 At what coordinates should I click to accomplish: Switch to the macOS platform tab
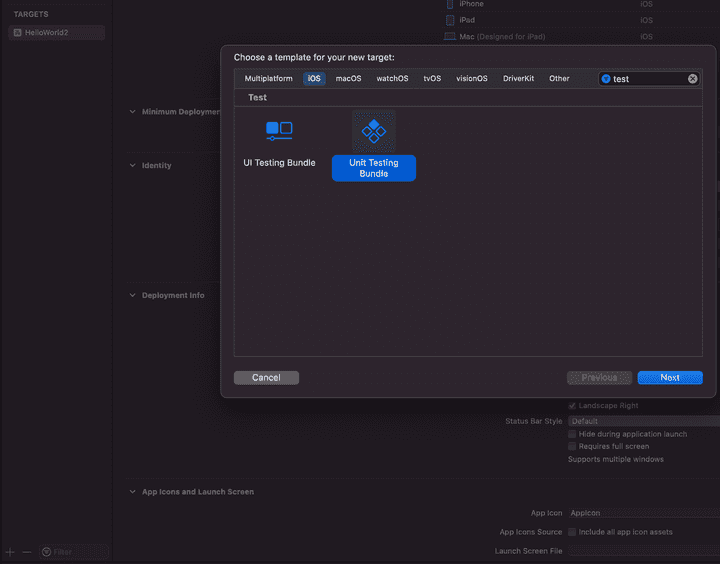(349, 79)
